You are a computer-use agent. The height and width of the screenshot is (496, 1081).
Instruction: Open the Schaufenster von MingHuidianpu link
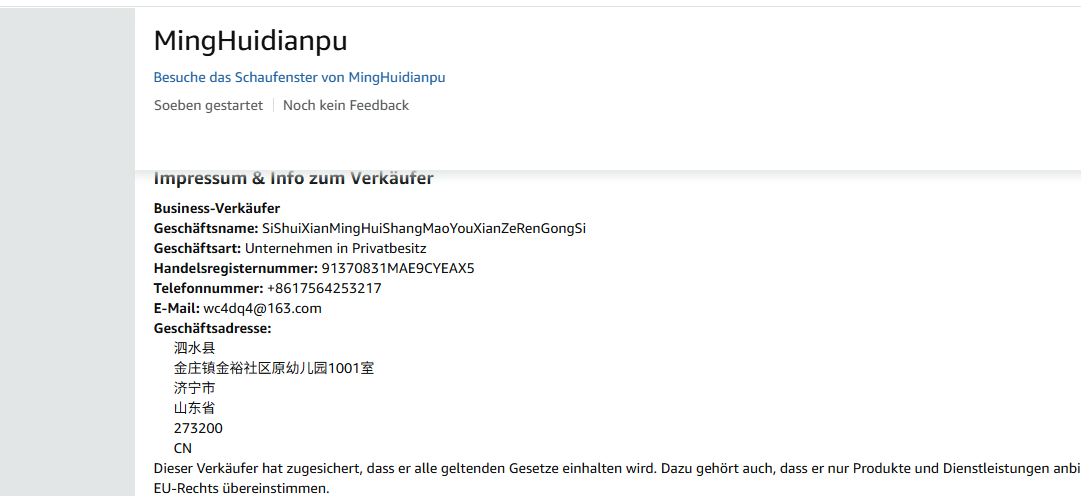tap(299, 77)
